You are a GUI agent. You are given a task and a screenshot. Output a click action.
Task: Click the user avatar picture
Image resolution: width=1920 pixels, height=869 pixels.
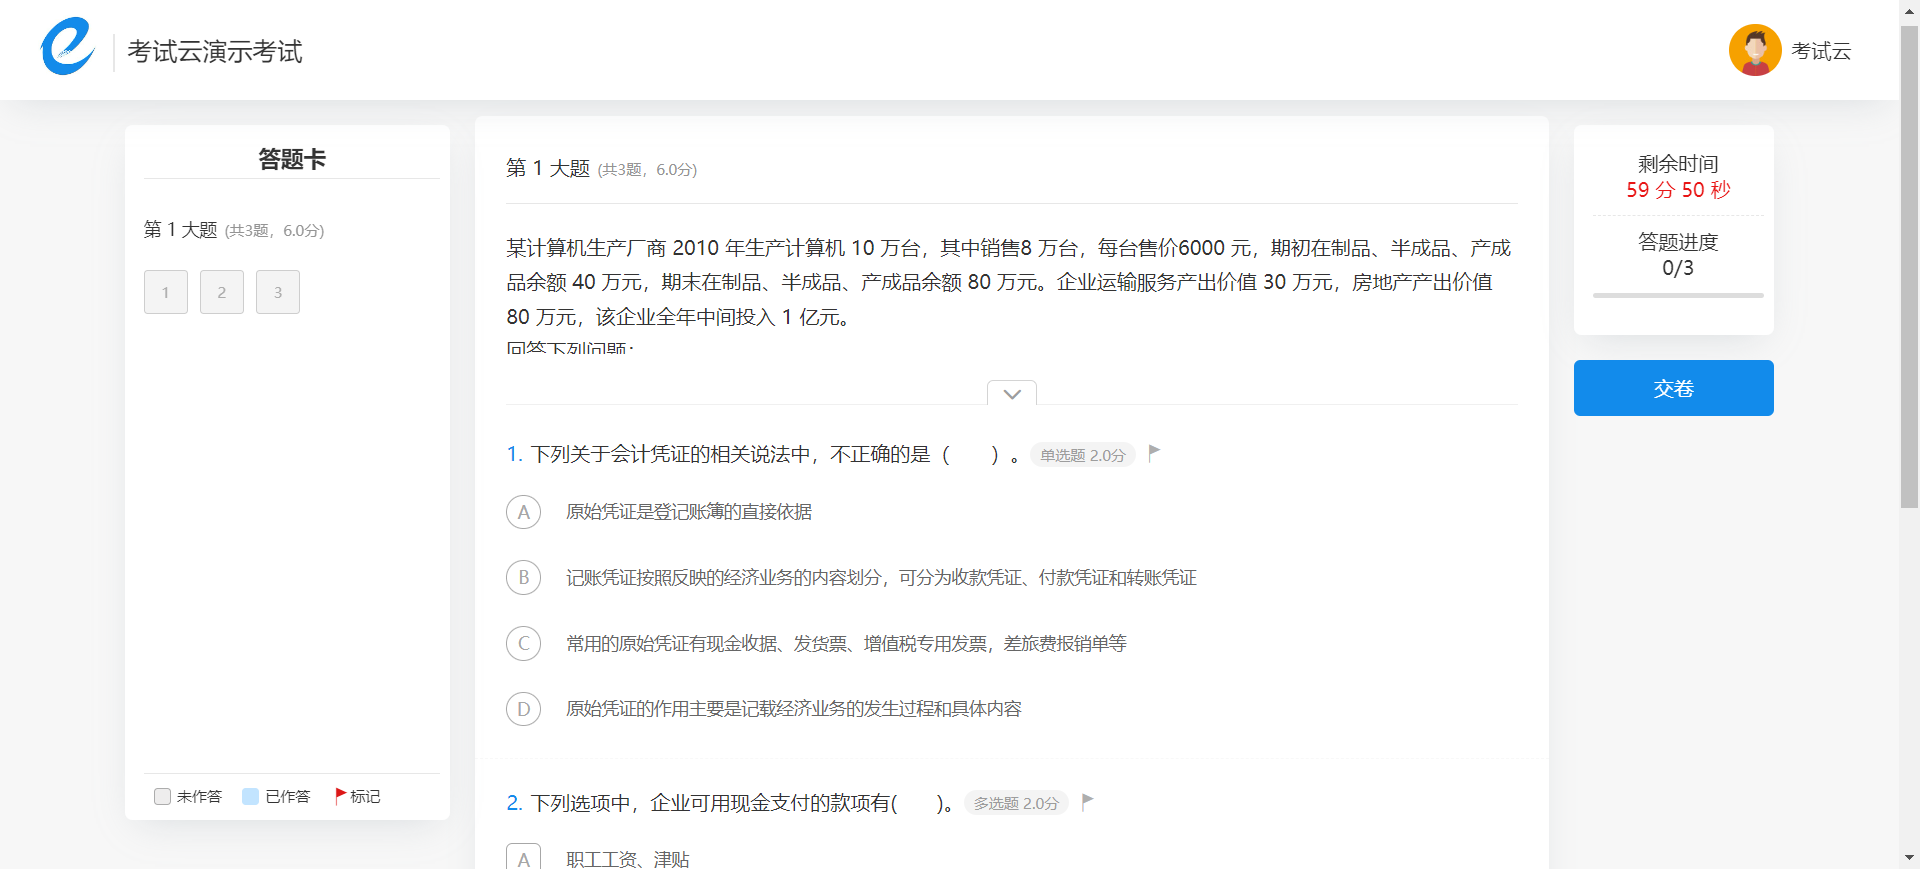click(1755, 50)
